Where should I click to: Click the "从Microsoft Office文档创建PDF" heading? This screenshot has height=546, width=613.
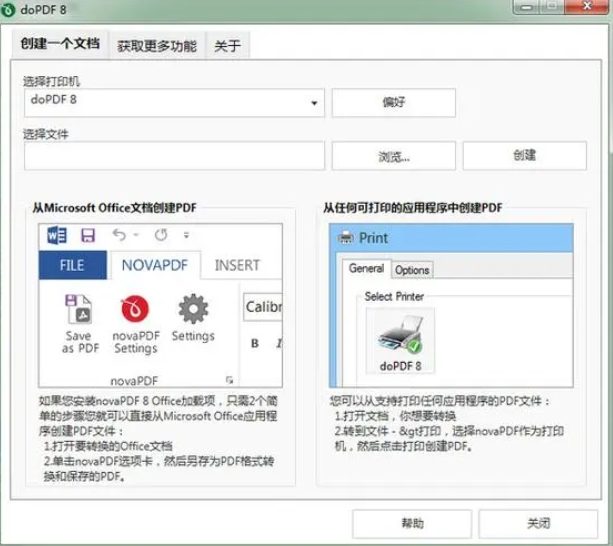coord(114,208)
